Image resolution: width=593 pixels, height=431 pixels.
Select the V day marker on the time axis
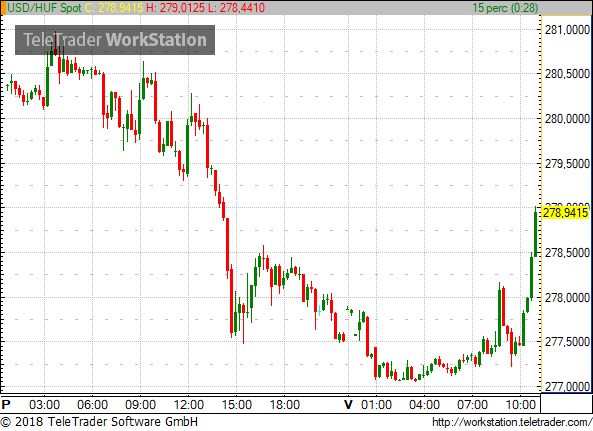348,405
